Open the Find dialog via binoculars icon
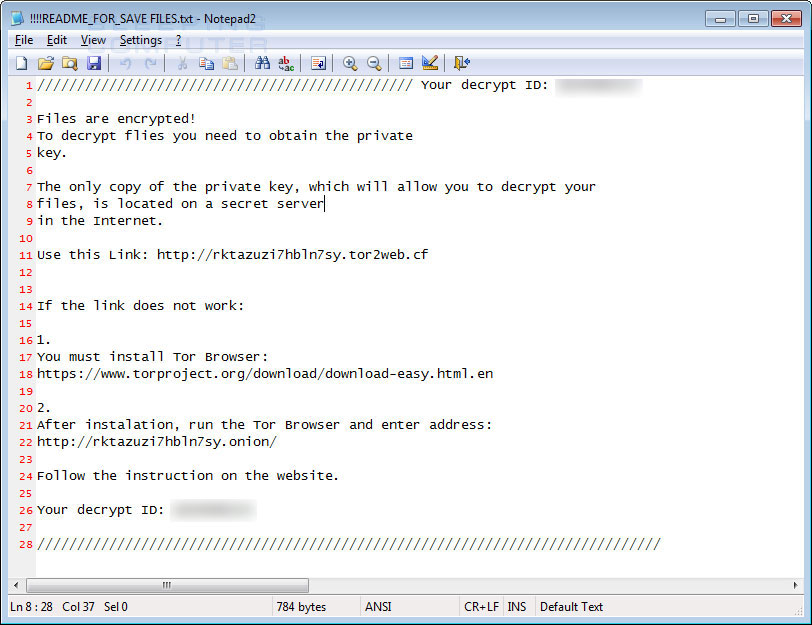 261,63
